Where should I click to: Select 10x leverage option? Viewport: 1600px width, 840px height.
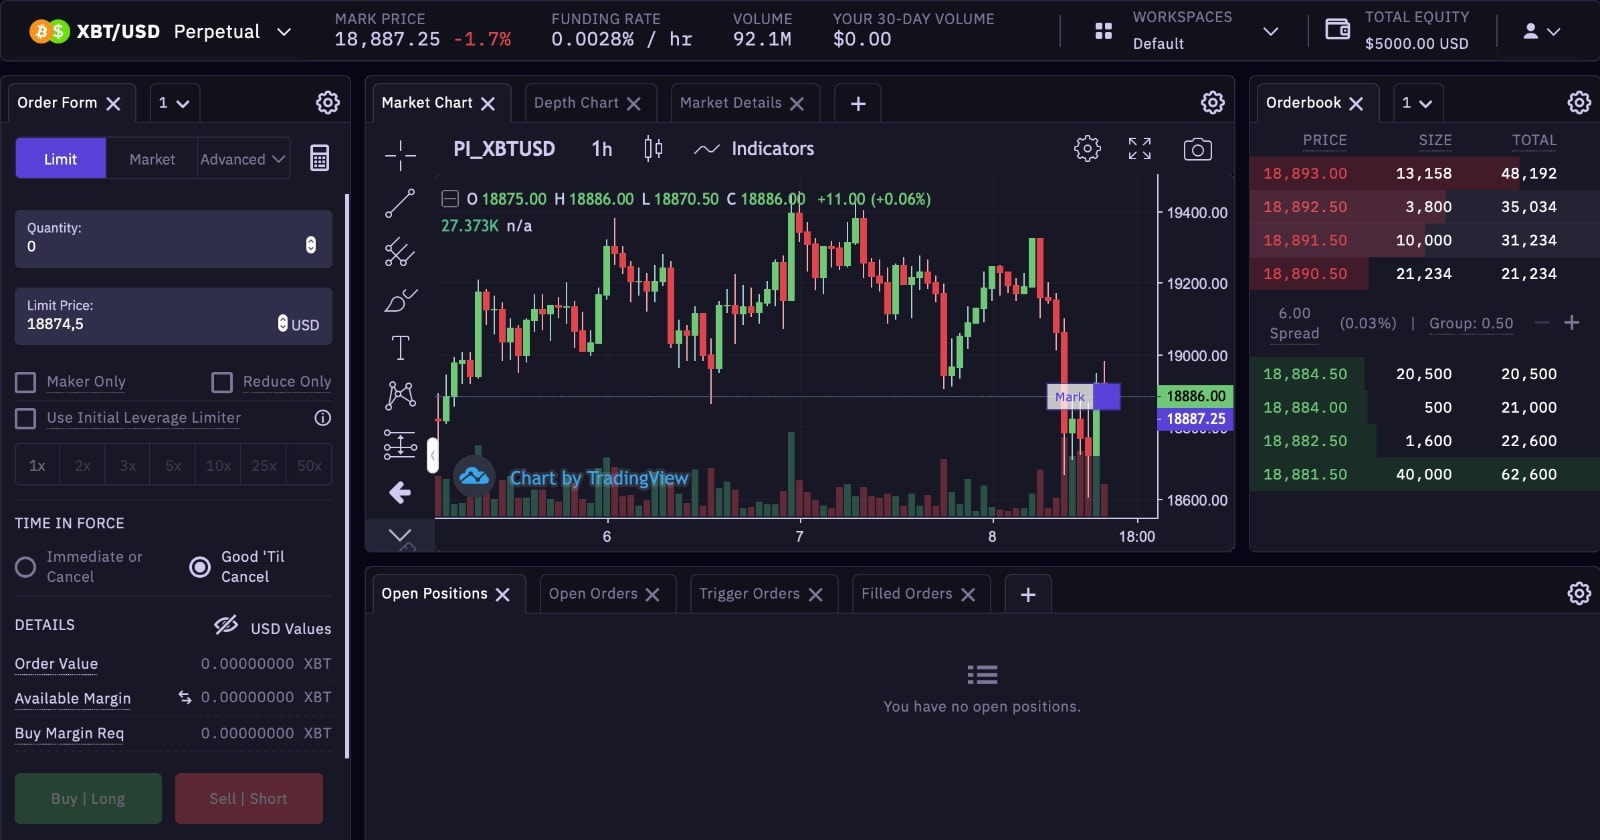click(218, 465)
